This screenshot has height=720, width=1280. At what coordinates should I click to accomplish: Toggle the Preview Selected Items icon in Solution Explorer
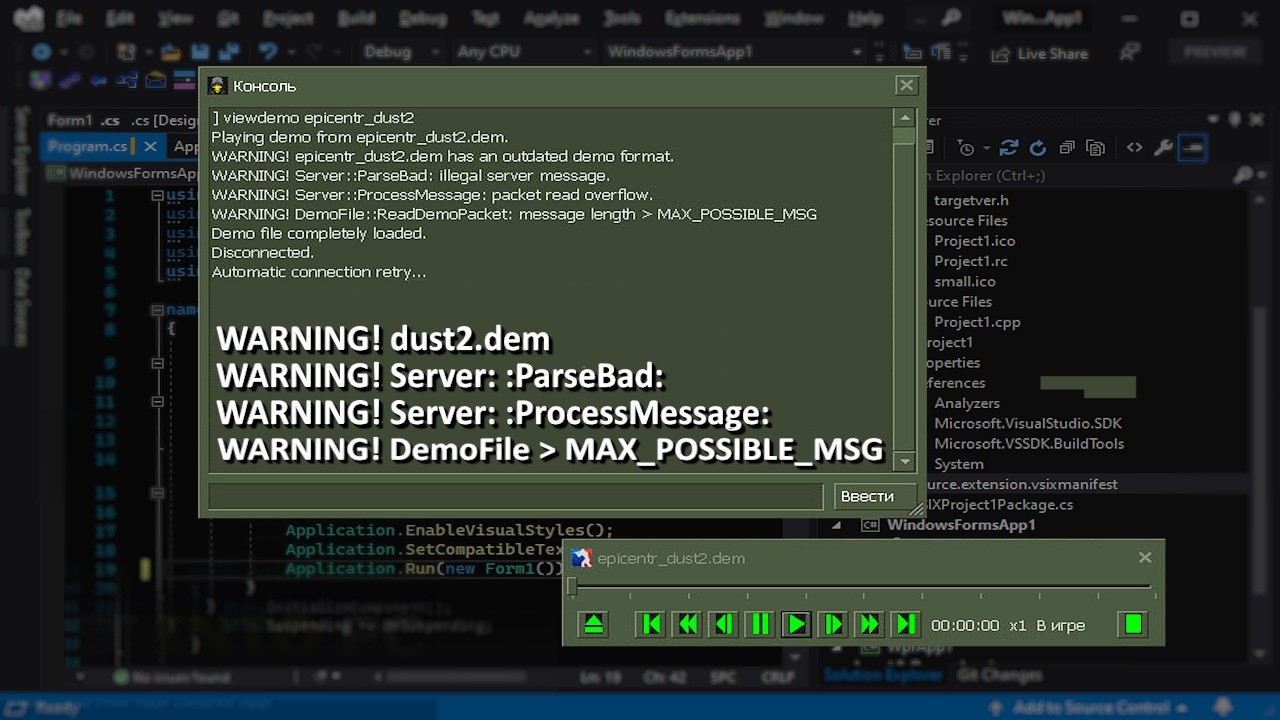(1191, 148)
